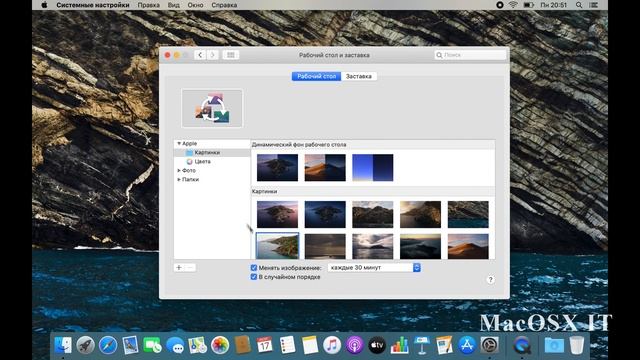The image size is (640, 360).
Task: Toggle 'В случайном порядке' checkbox
Action: tap(254, 277)
